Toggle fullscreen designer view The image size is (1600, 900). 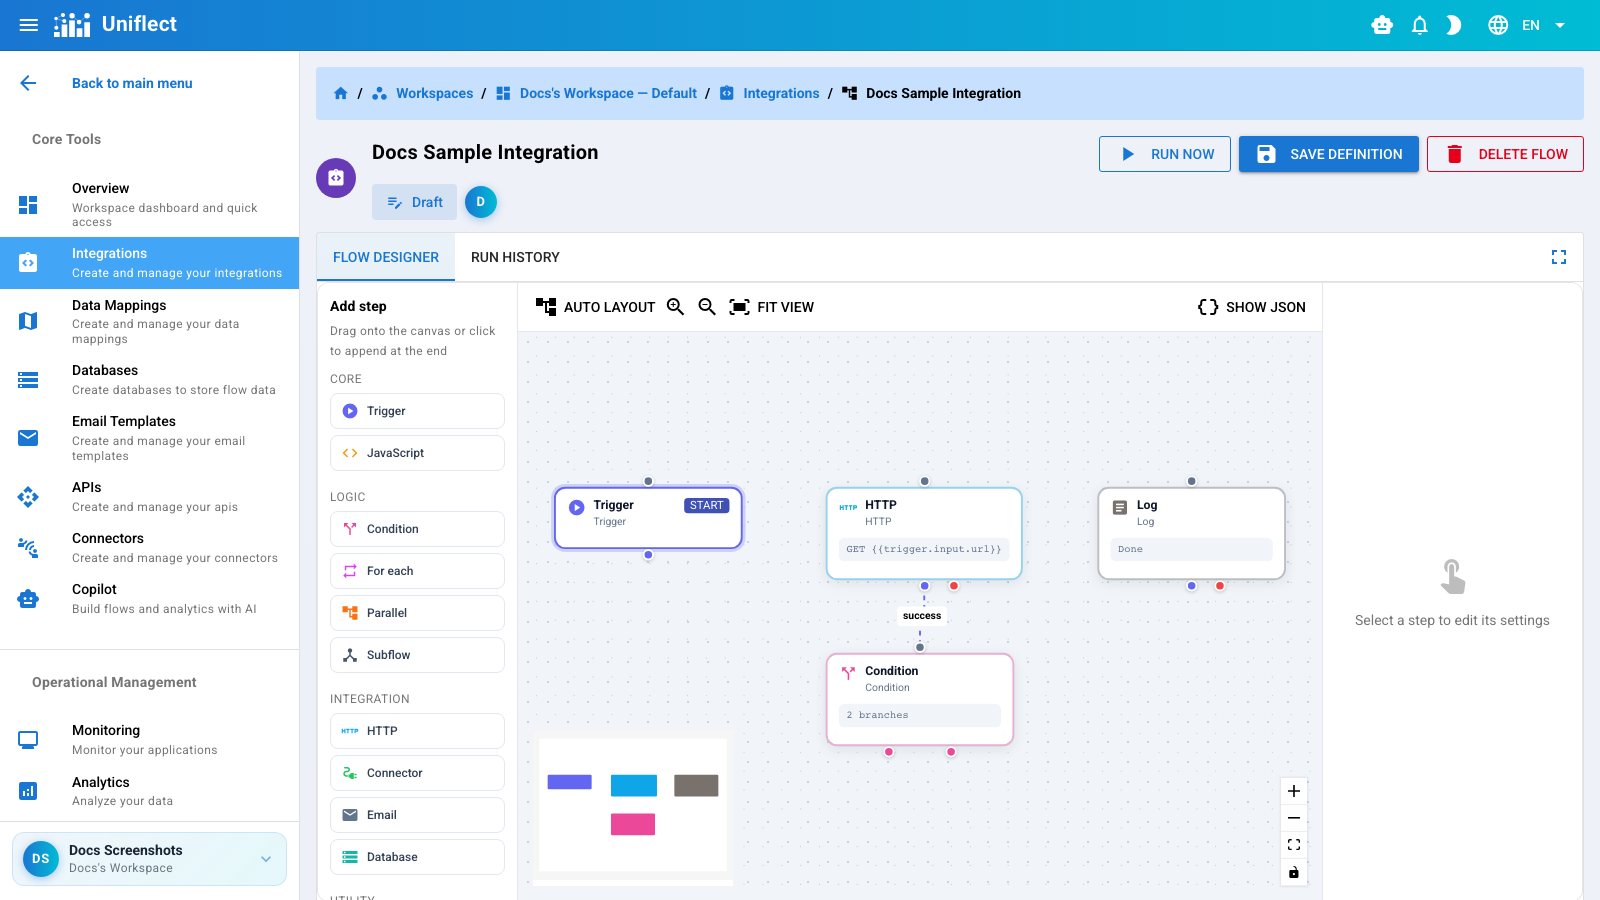(1559, 257)
